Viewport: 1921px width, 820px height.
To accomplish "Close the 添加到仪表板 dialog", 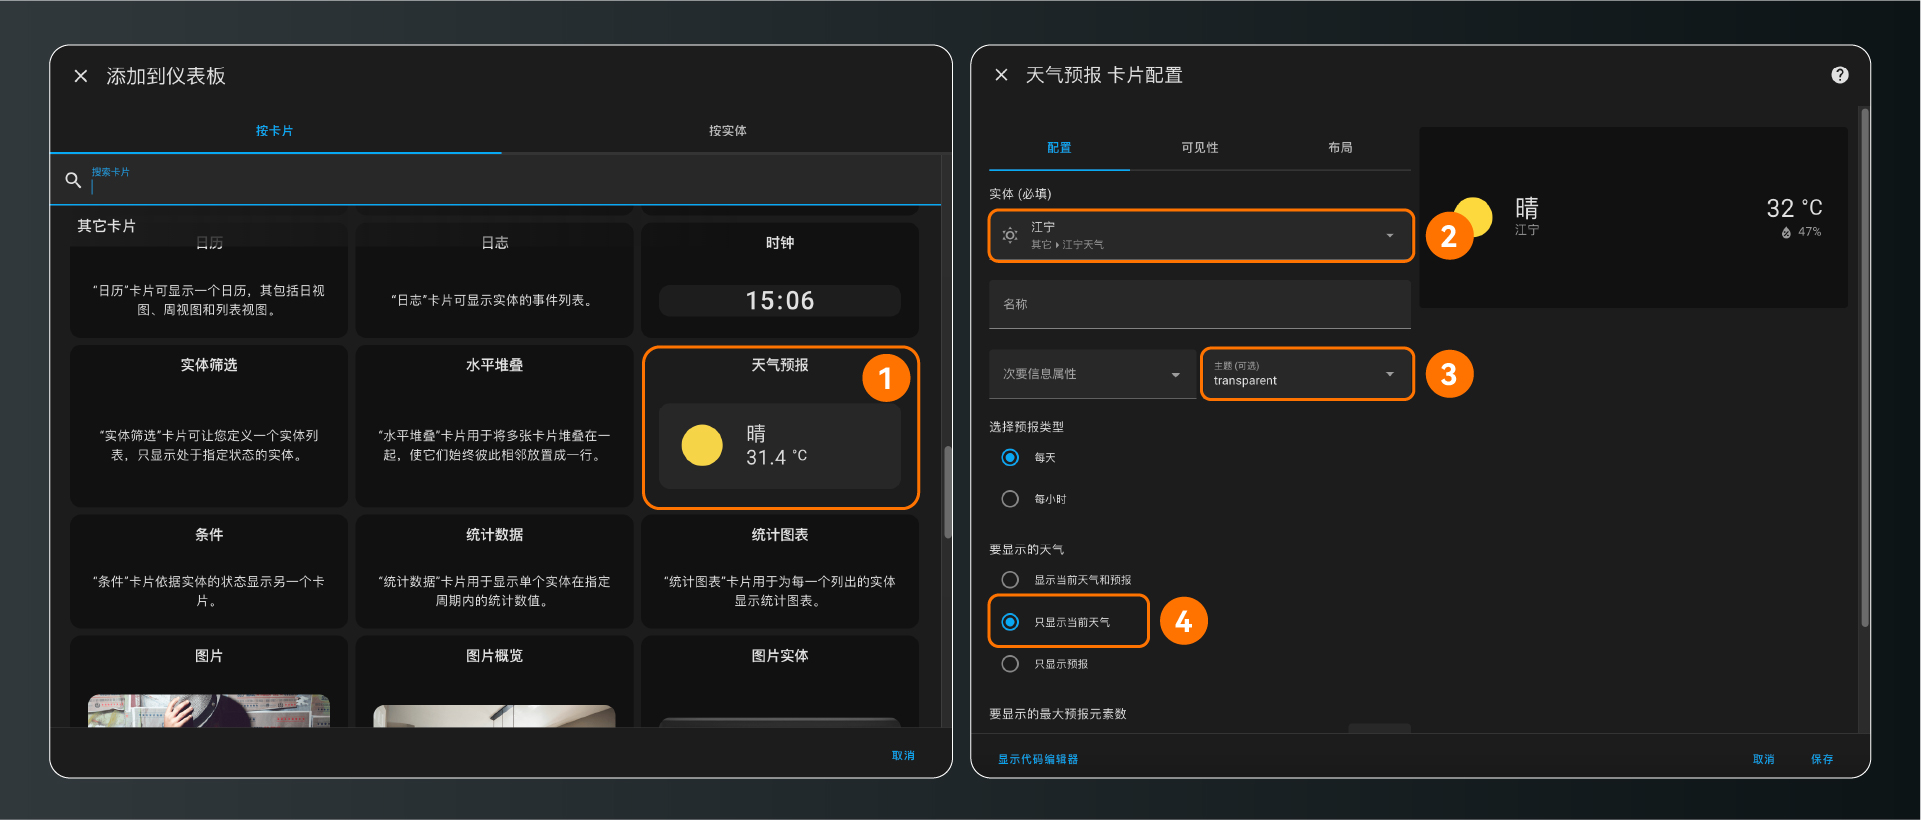I will pyautogui.click(x=81, y=76).
